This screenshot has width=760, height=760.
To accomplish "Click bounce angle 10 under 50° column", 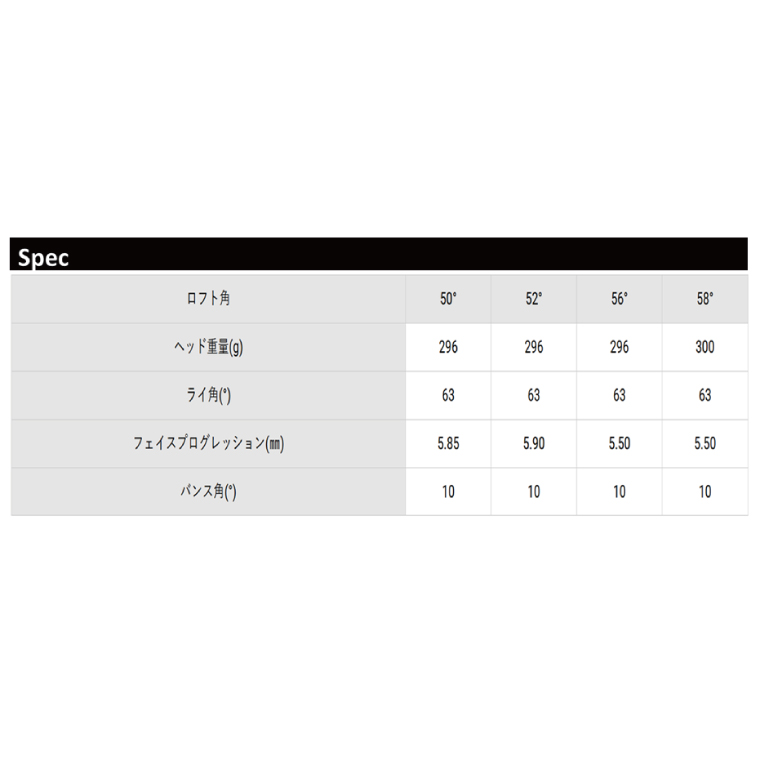I will (448, 492).
